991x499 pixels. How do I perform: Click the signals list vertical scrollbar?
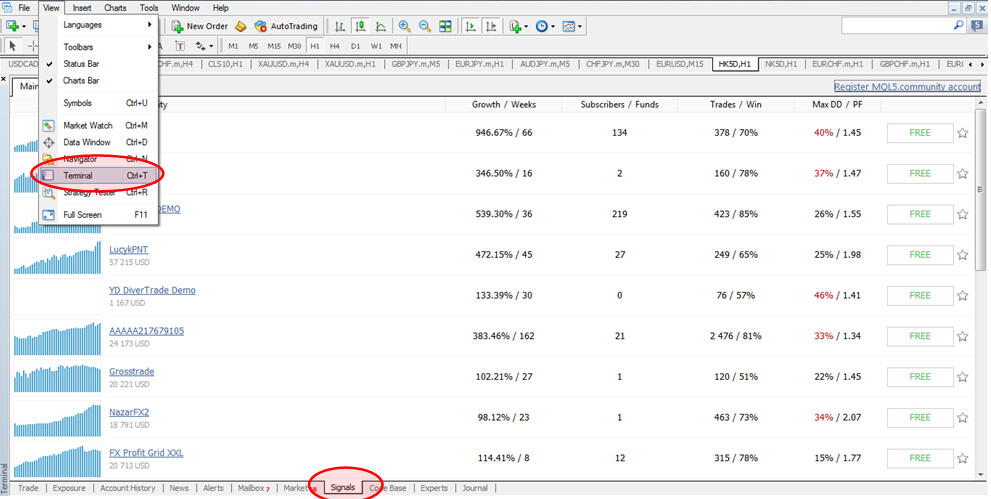click(981, 287)
